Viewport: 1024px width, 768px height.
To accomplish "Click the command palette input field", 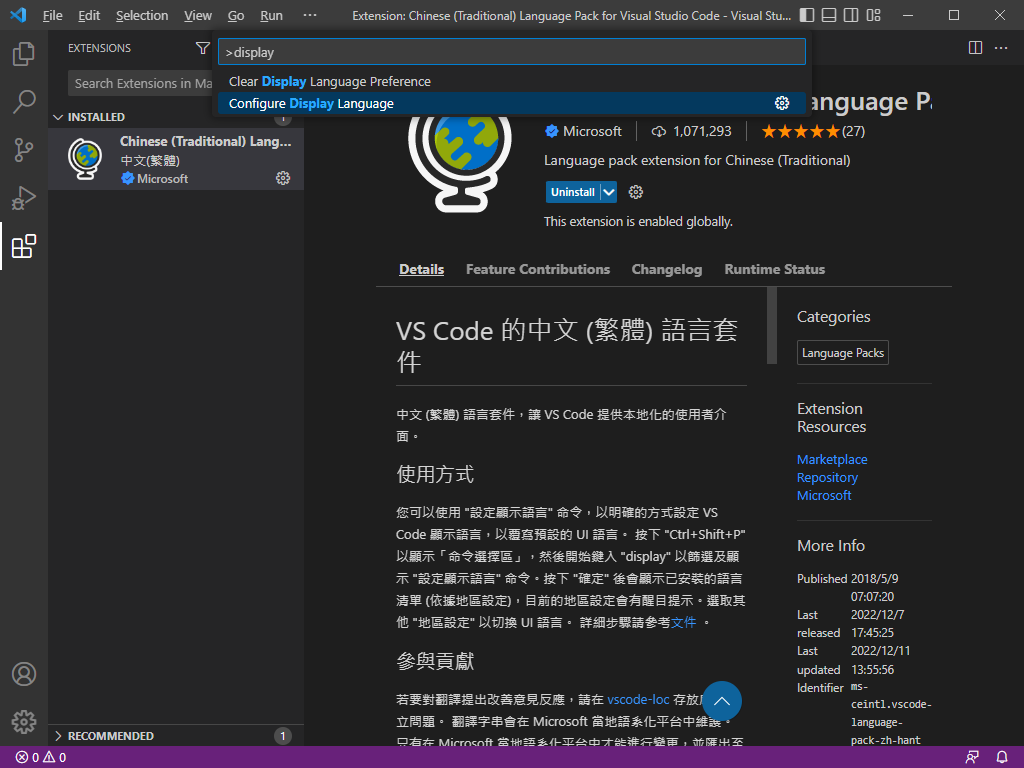I will (x=512, y=52).
